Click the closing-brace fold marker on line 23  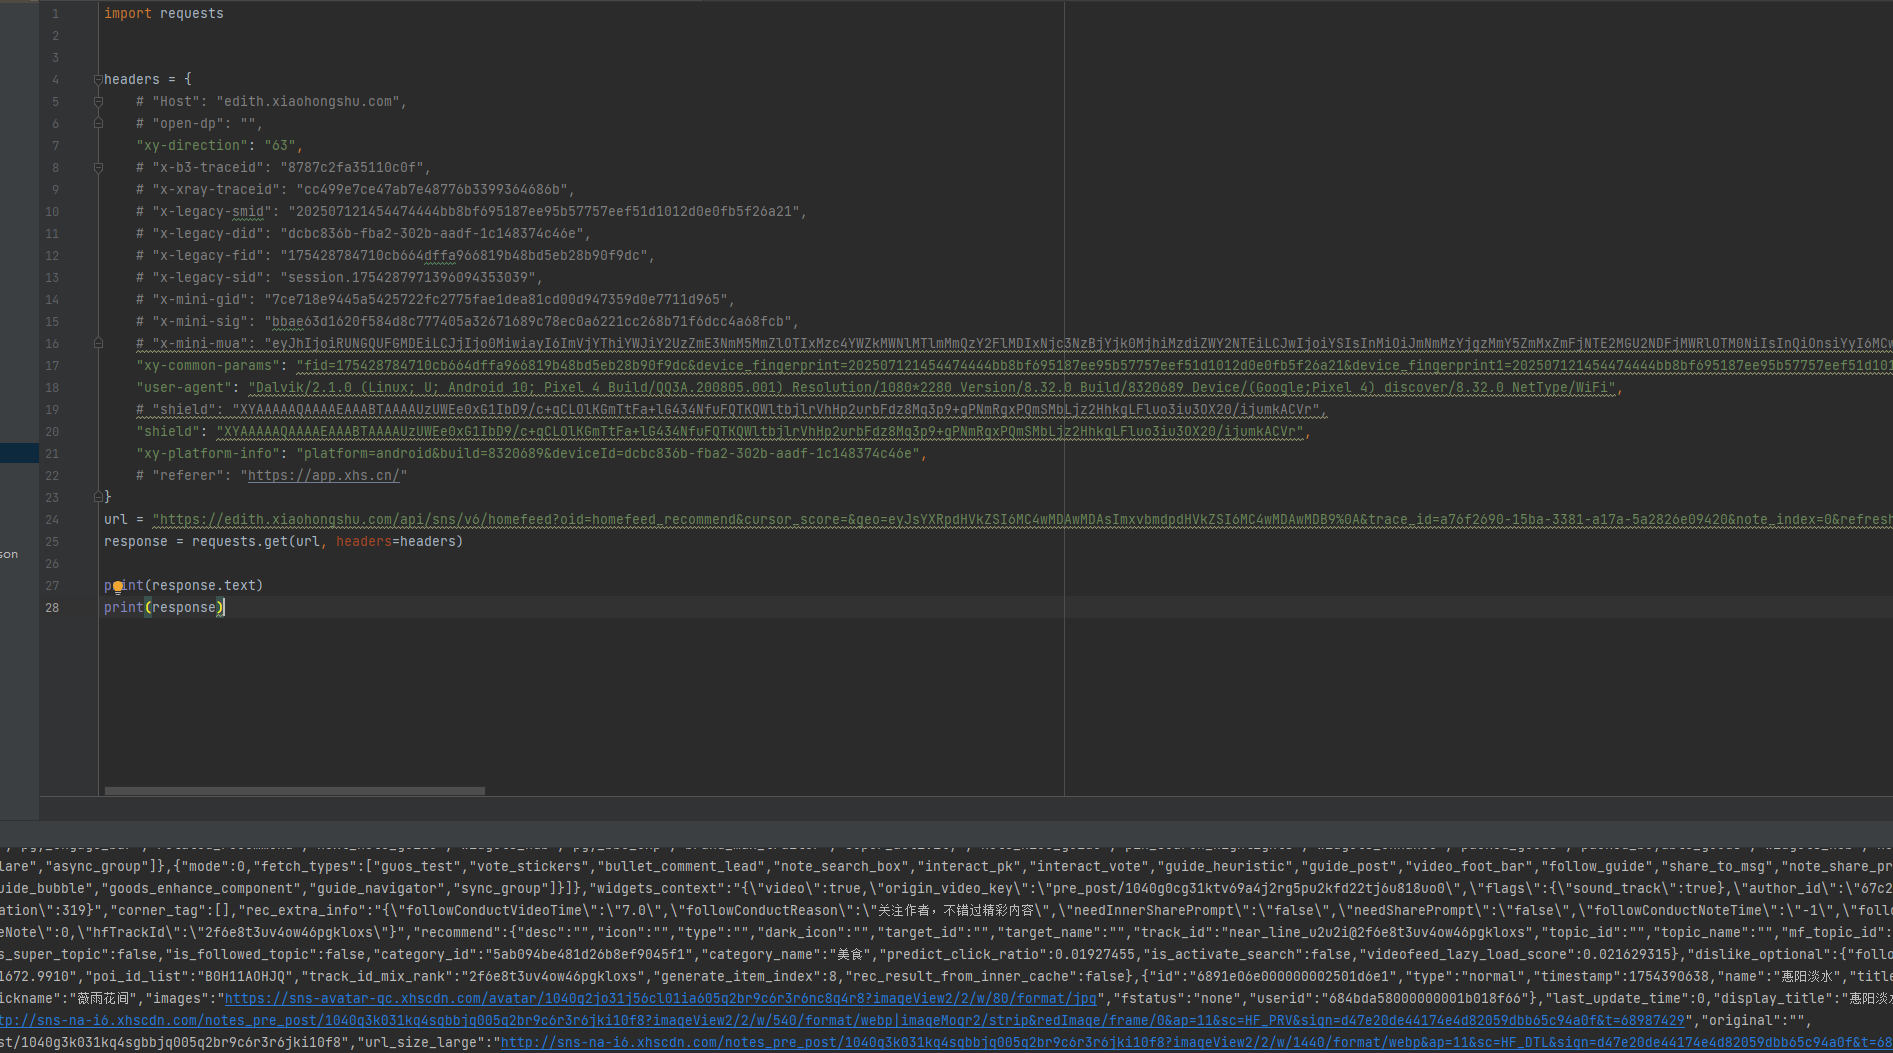tap(97, 497)
